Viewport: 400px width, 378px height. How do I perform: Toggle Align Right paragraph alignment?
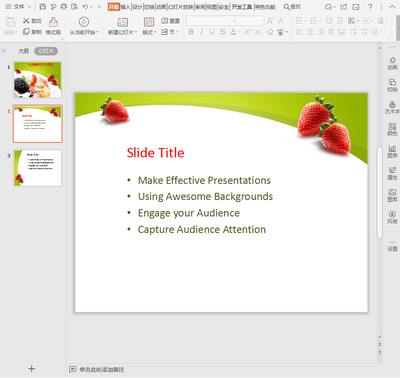click(320, 32)
